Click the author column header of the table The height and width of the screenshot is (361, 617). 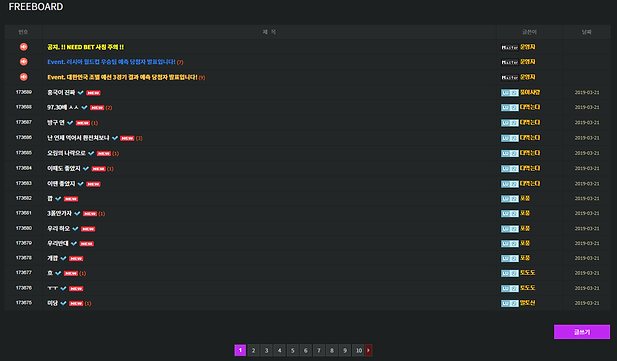point(529,32)
